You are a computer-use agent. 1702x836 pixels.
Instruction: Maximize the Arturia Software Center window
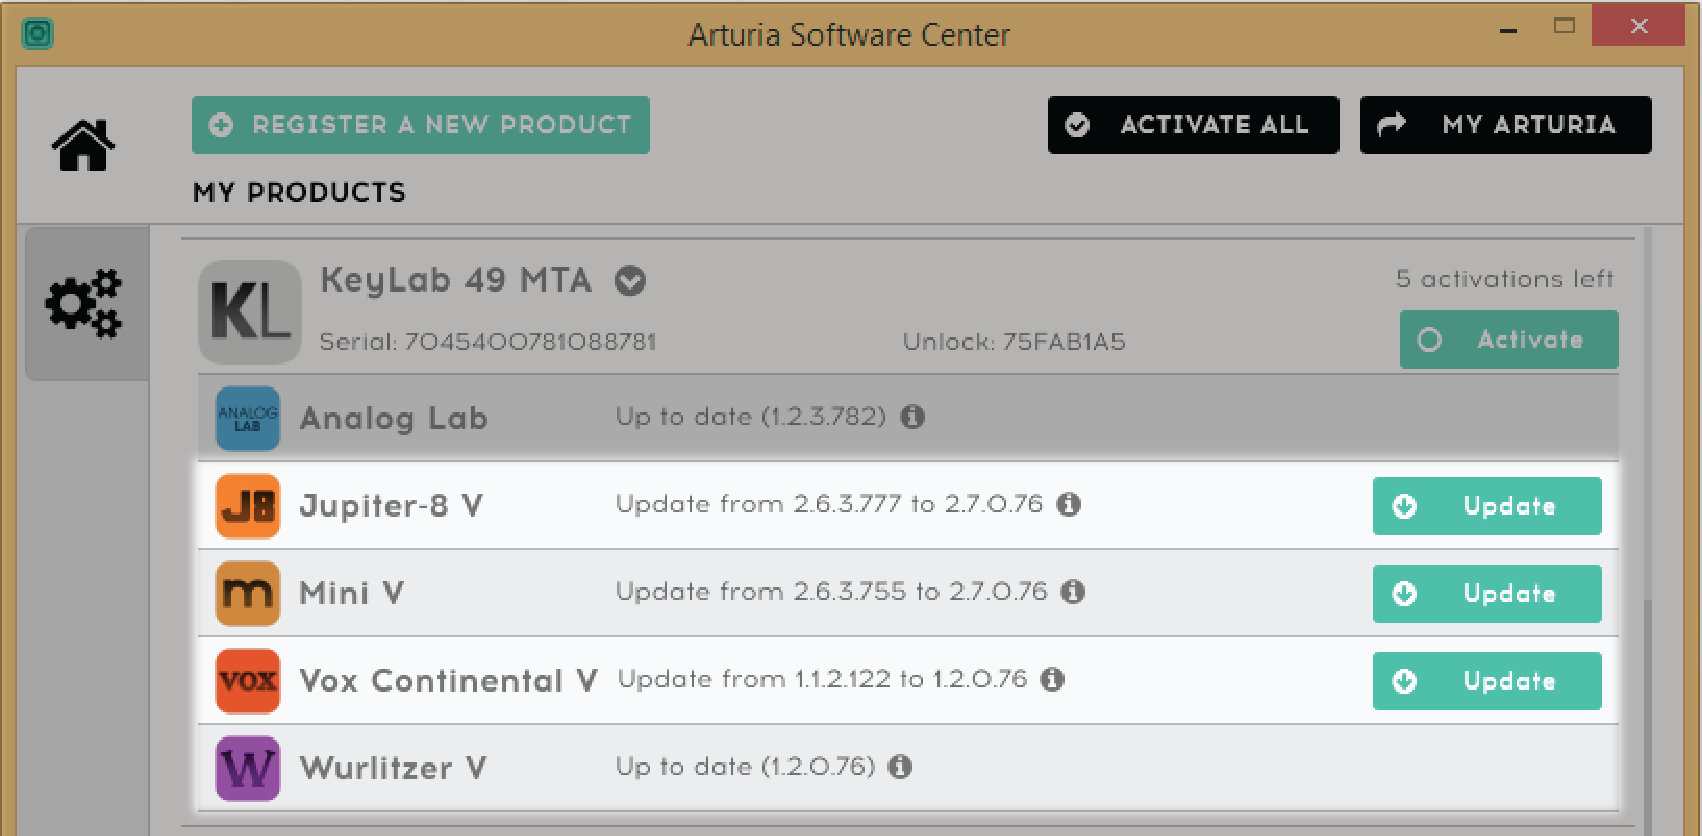[1565, 26]
